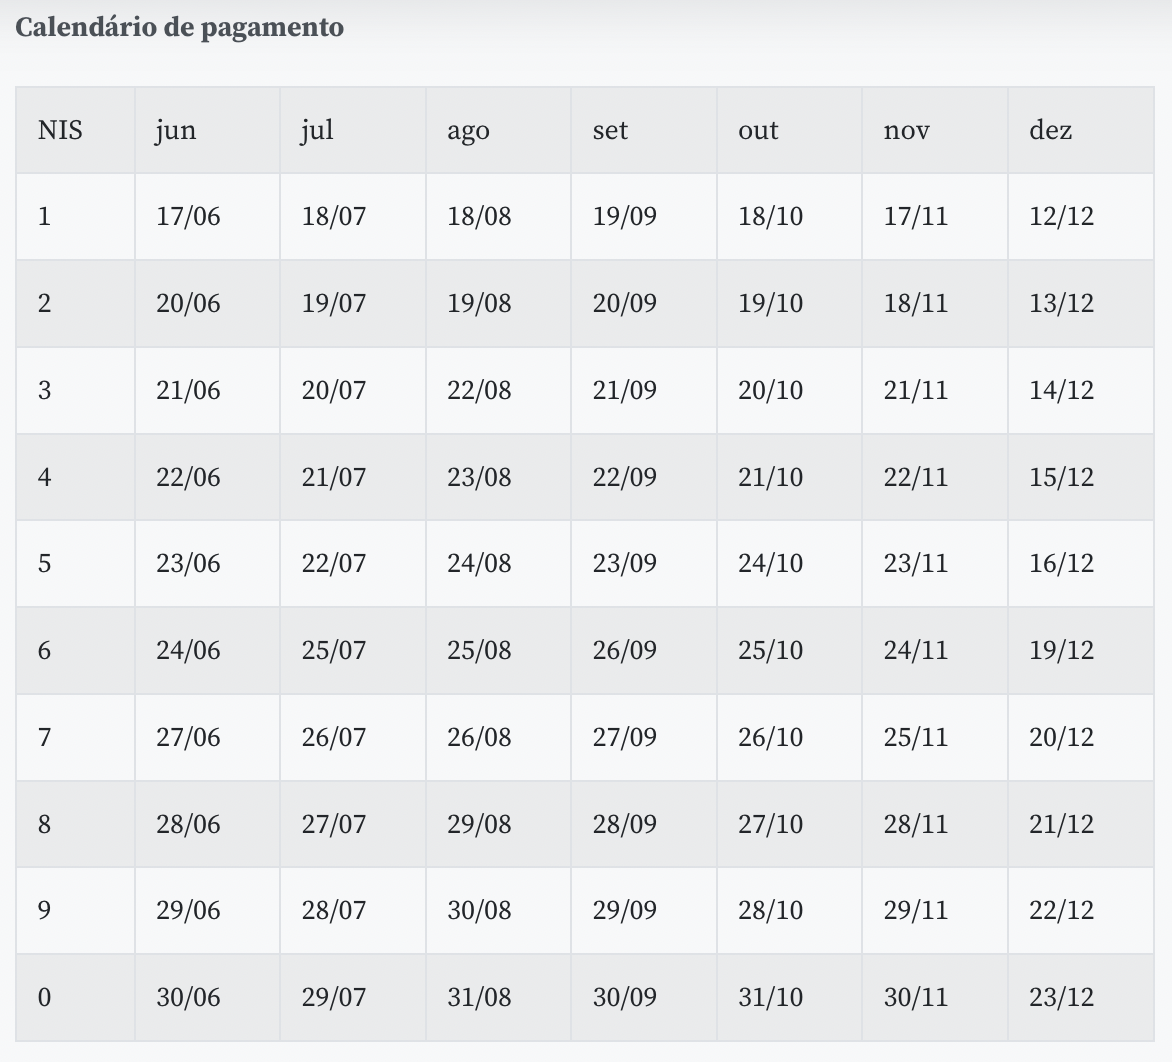Image resolution: width=1172 pixels, height=1062 pixels.
Task: Select the NIS column header
Action: pos(60,130)
